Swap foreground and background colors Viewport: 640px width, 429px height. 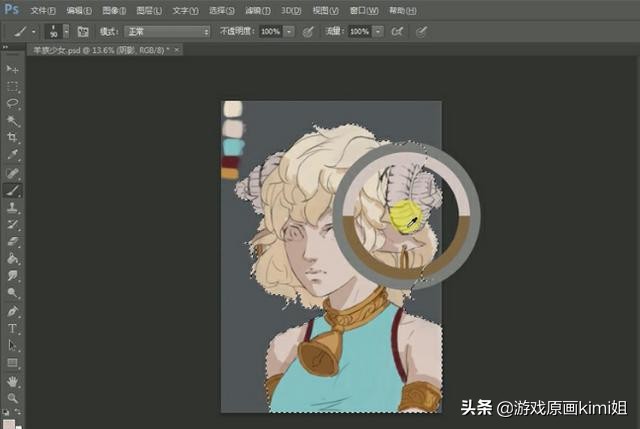pyautogui.click(x=18, y=412)
